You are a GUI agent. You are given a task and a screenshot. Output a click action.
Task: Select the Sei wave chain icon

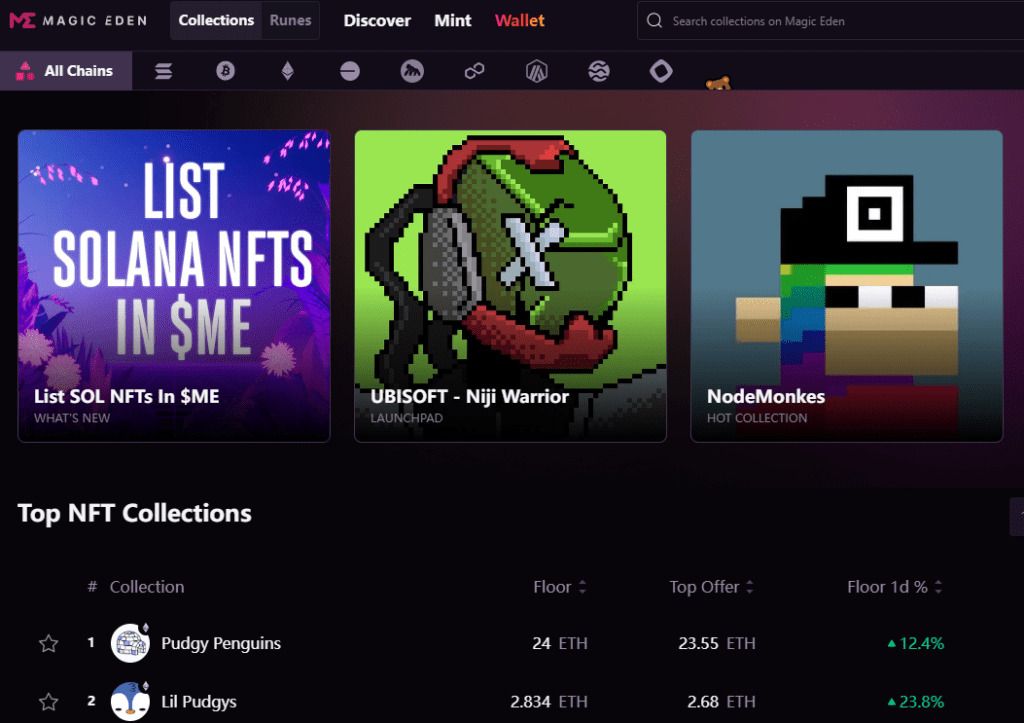599,71
